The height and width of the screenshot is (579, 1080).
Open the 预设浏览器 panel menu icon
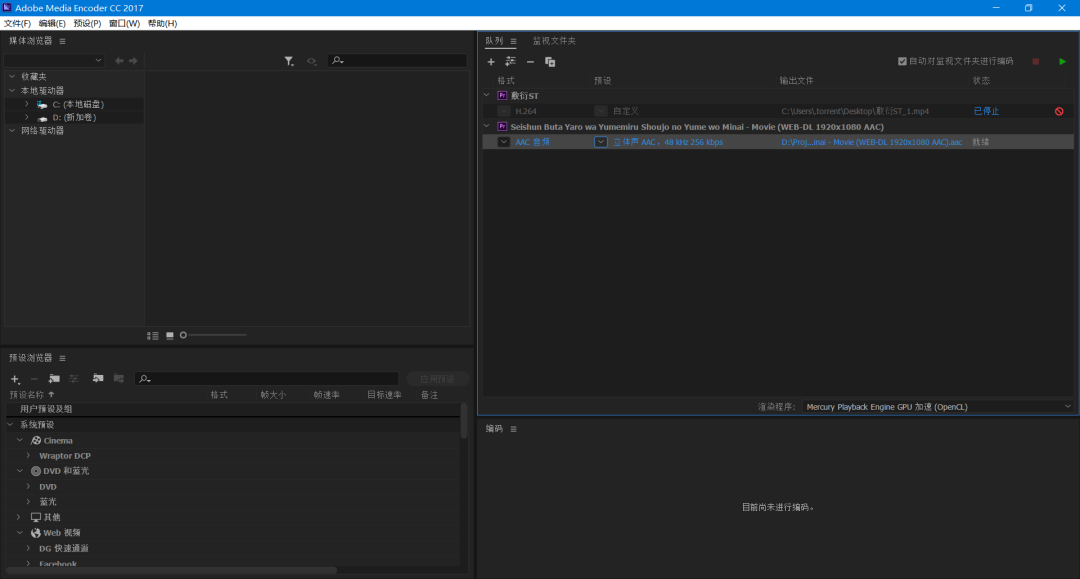point(62,358)
